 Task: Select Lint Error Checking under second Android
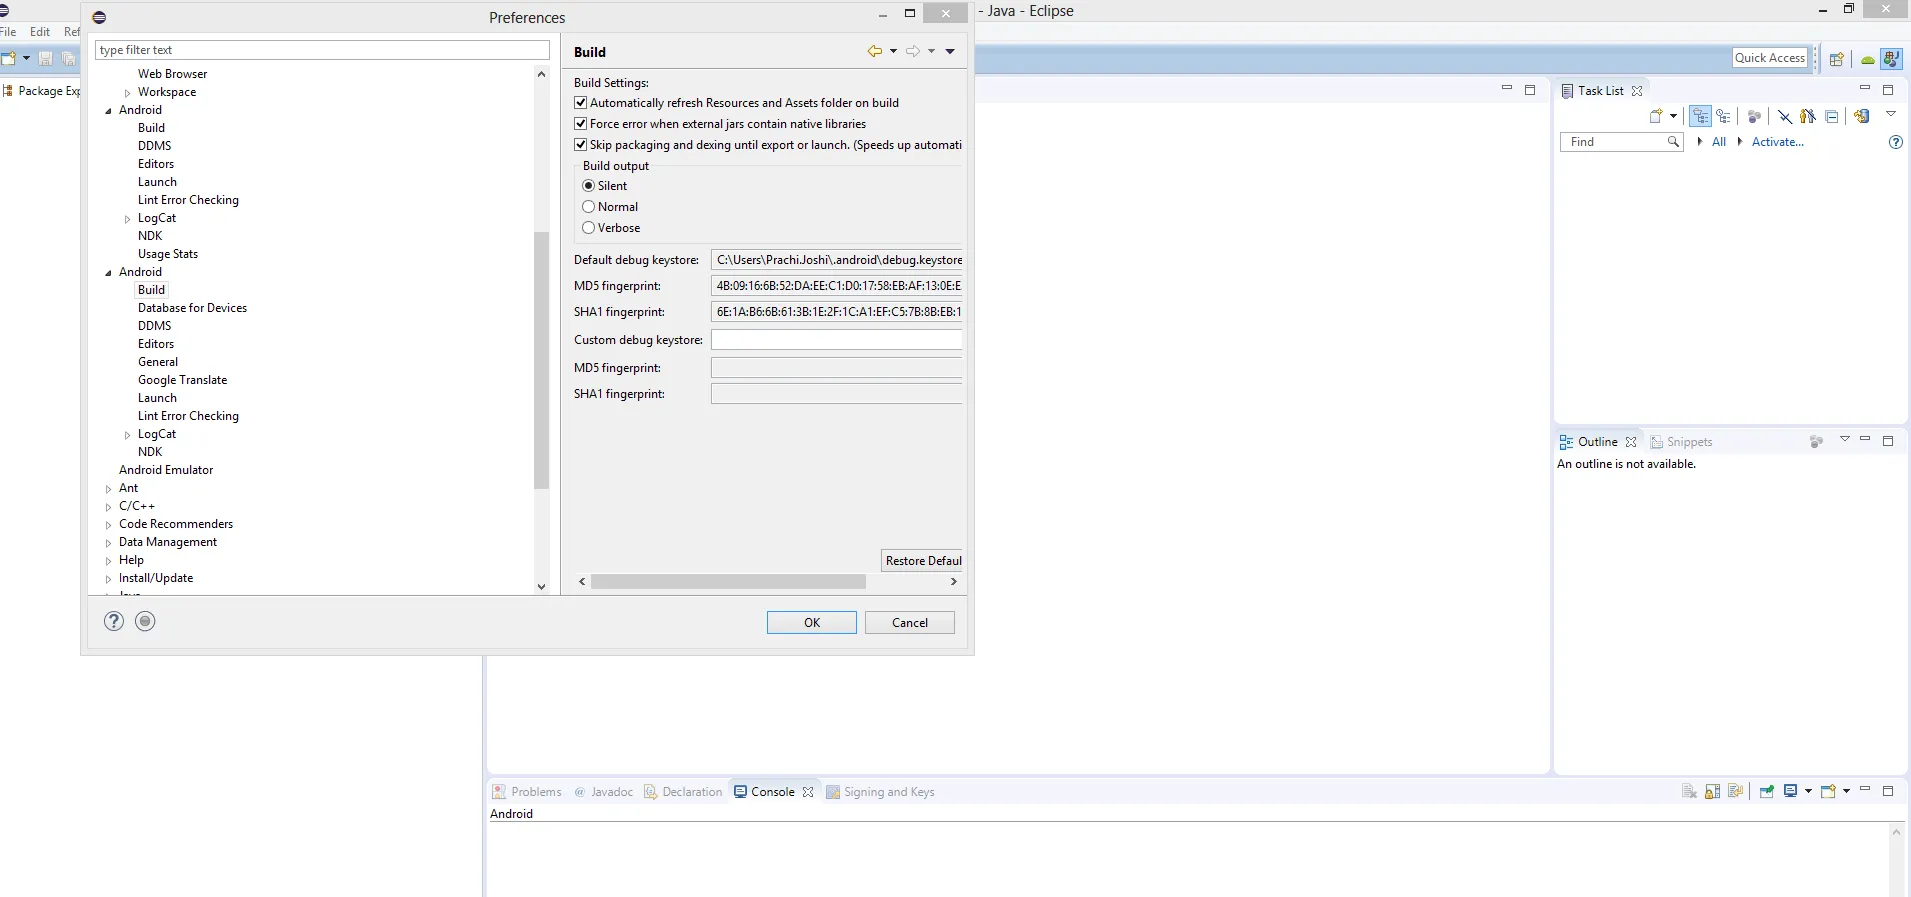[x=188, y=416]
